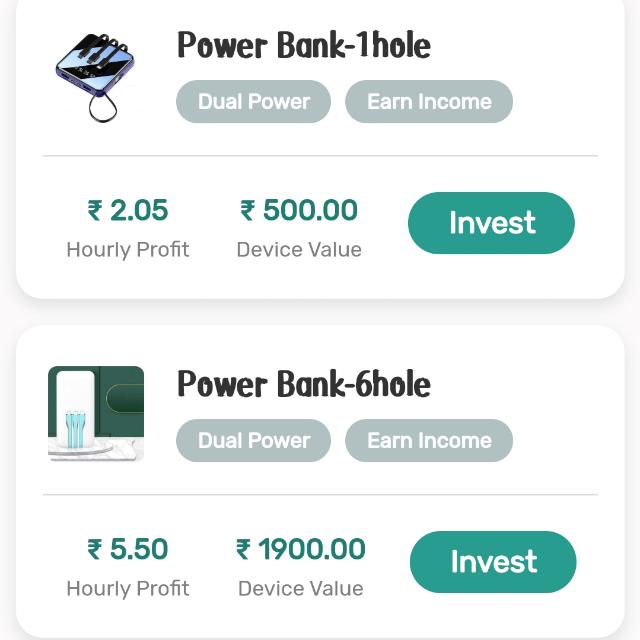Tap Dual Power tag on Power Bank-6hole
640x640 pixels.
pyautogui.click(x=253, y=441)
